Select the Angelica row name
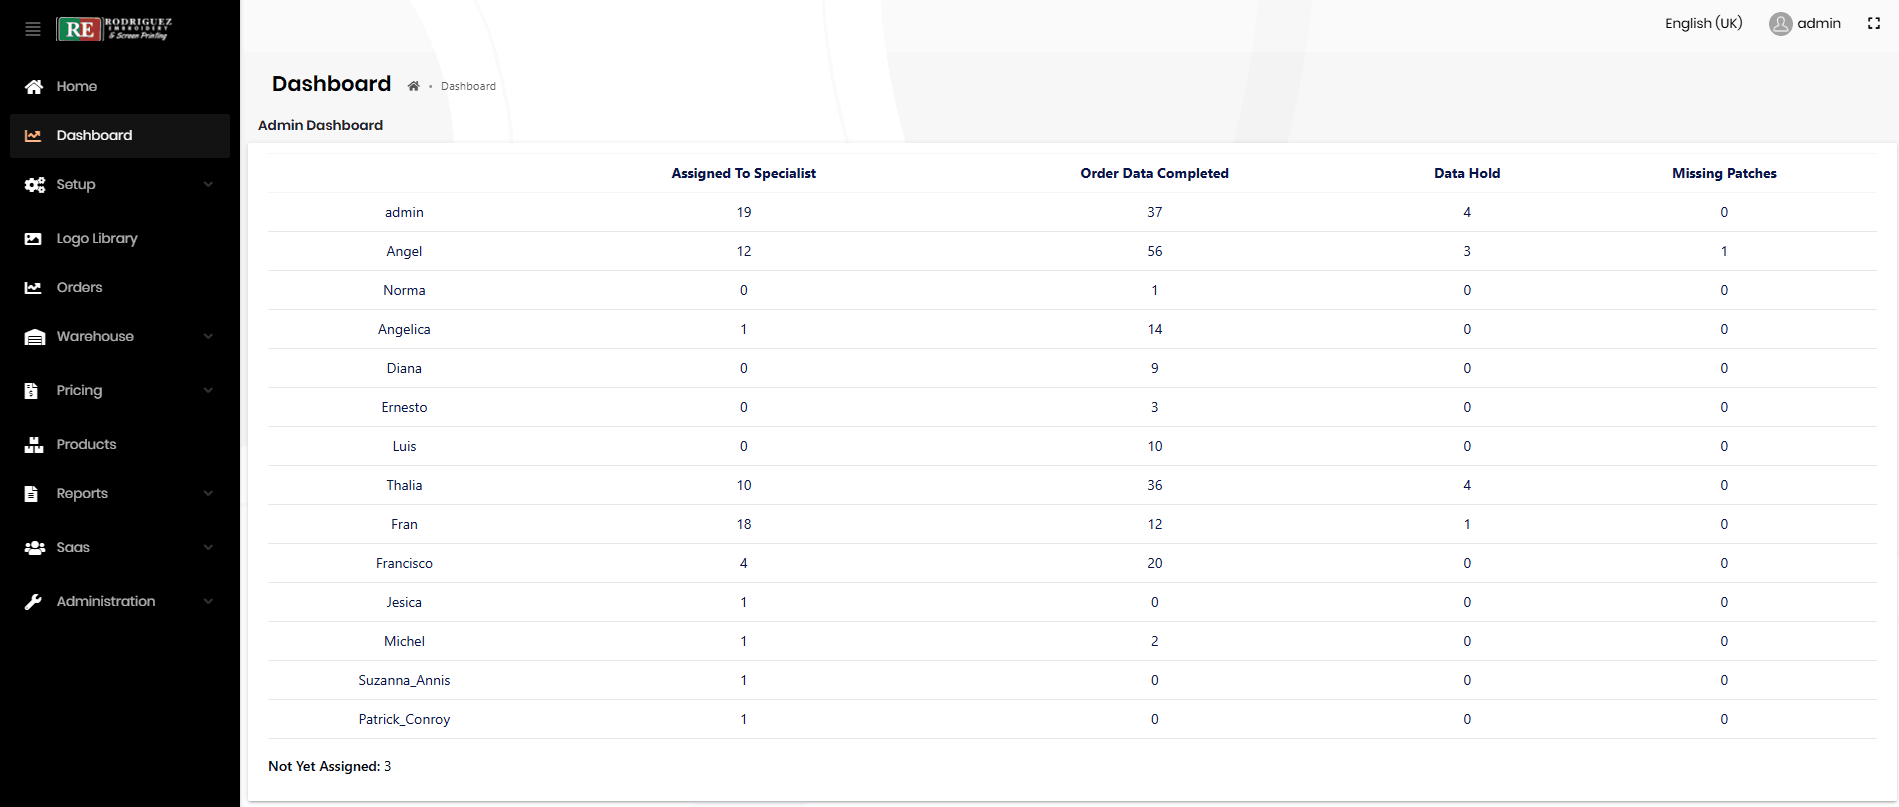Image resolution: width=1899 pixels, height=807 pixels. (x=404, y=330)
